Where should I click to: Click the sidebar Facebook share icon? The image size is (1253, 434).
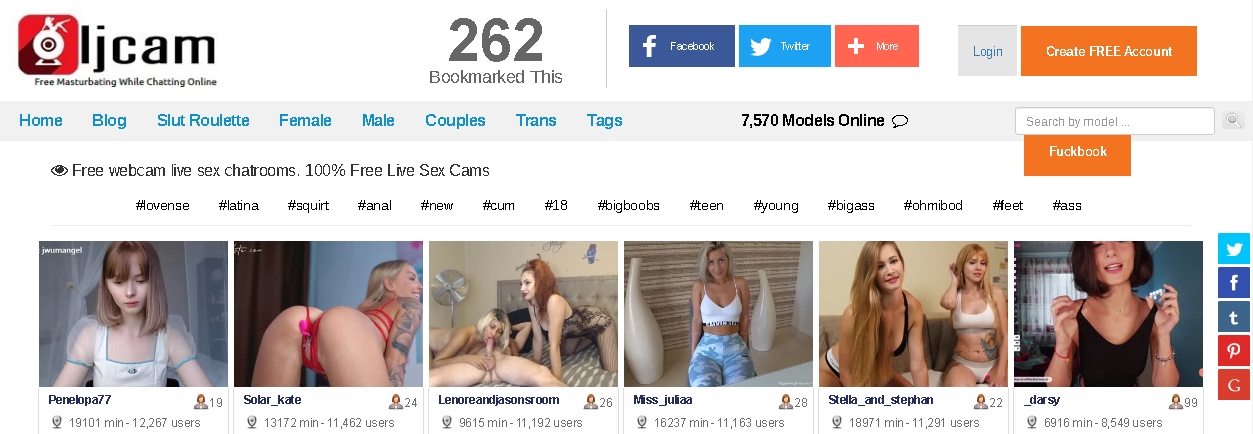coord(1234,283)
